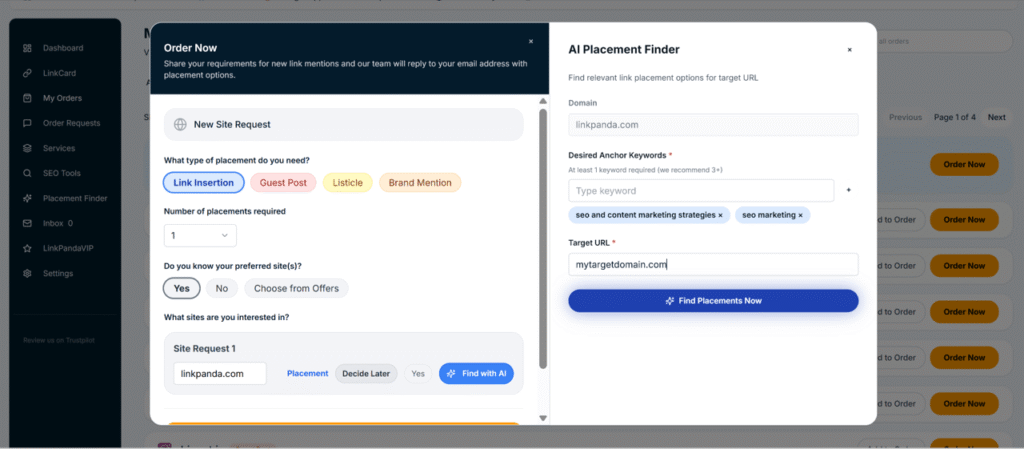Screen dimensions: 1024x449
Task: Open My Orders from sidebar icon
Action: click(x=28, y=98)
